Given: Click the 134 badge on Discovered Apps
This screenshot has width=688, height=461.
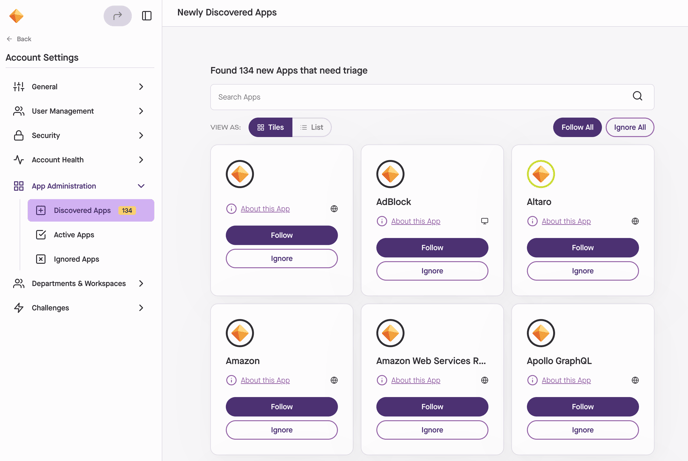Looking at the screenshot, I should click(127, 211).
